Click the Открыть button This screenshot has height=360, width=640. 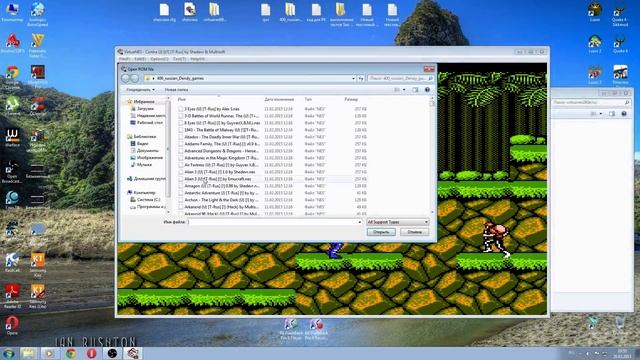click(381, 232)
